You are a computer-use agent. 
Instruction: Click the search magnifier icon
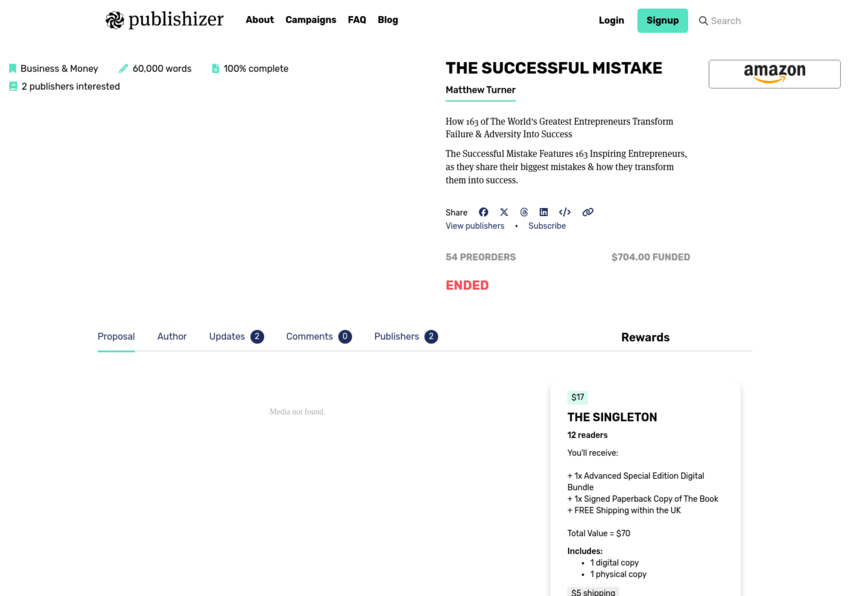703,21
